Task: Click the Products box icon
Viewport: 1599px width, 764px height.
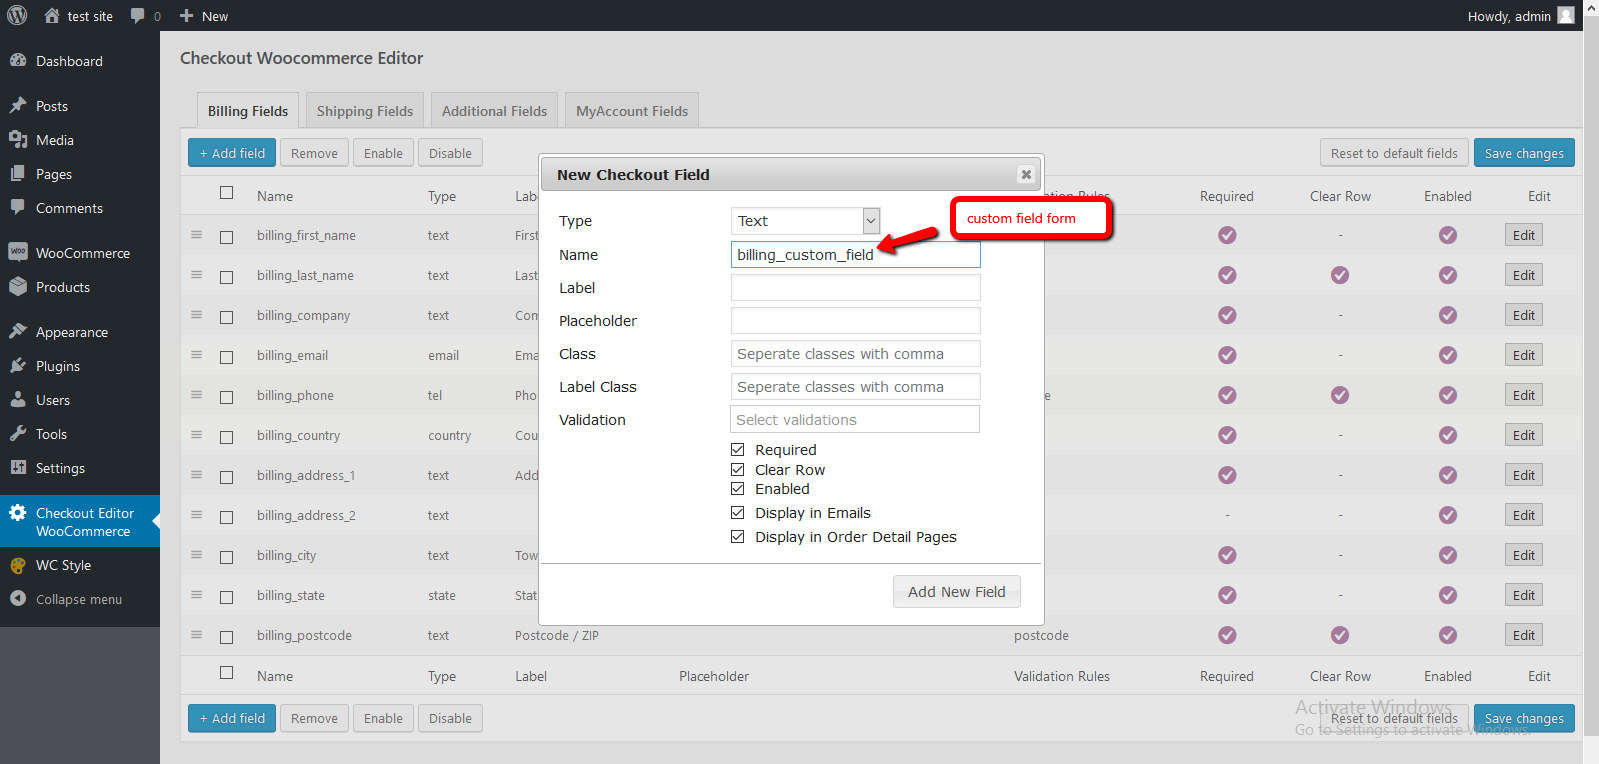Action: (x=18, y=287)
